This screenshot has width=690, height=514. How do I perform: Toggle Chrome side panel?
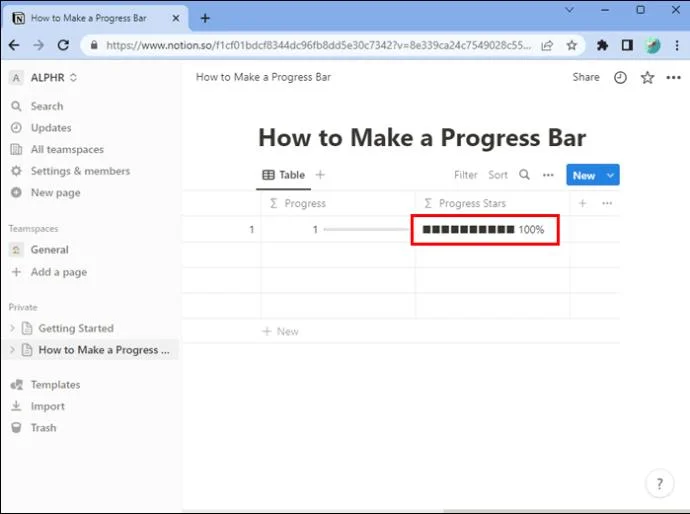[x=627, y=45]
